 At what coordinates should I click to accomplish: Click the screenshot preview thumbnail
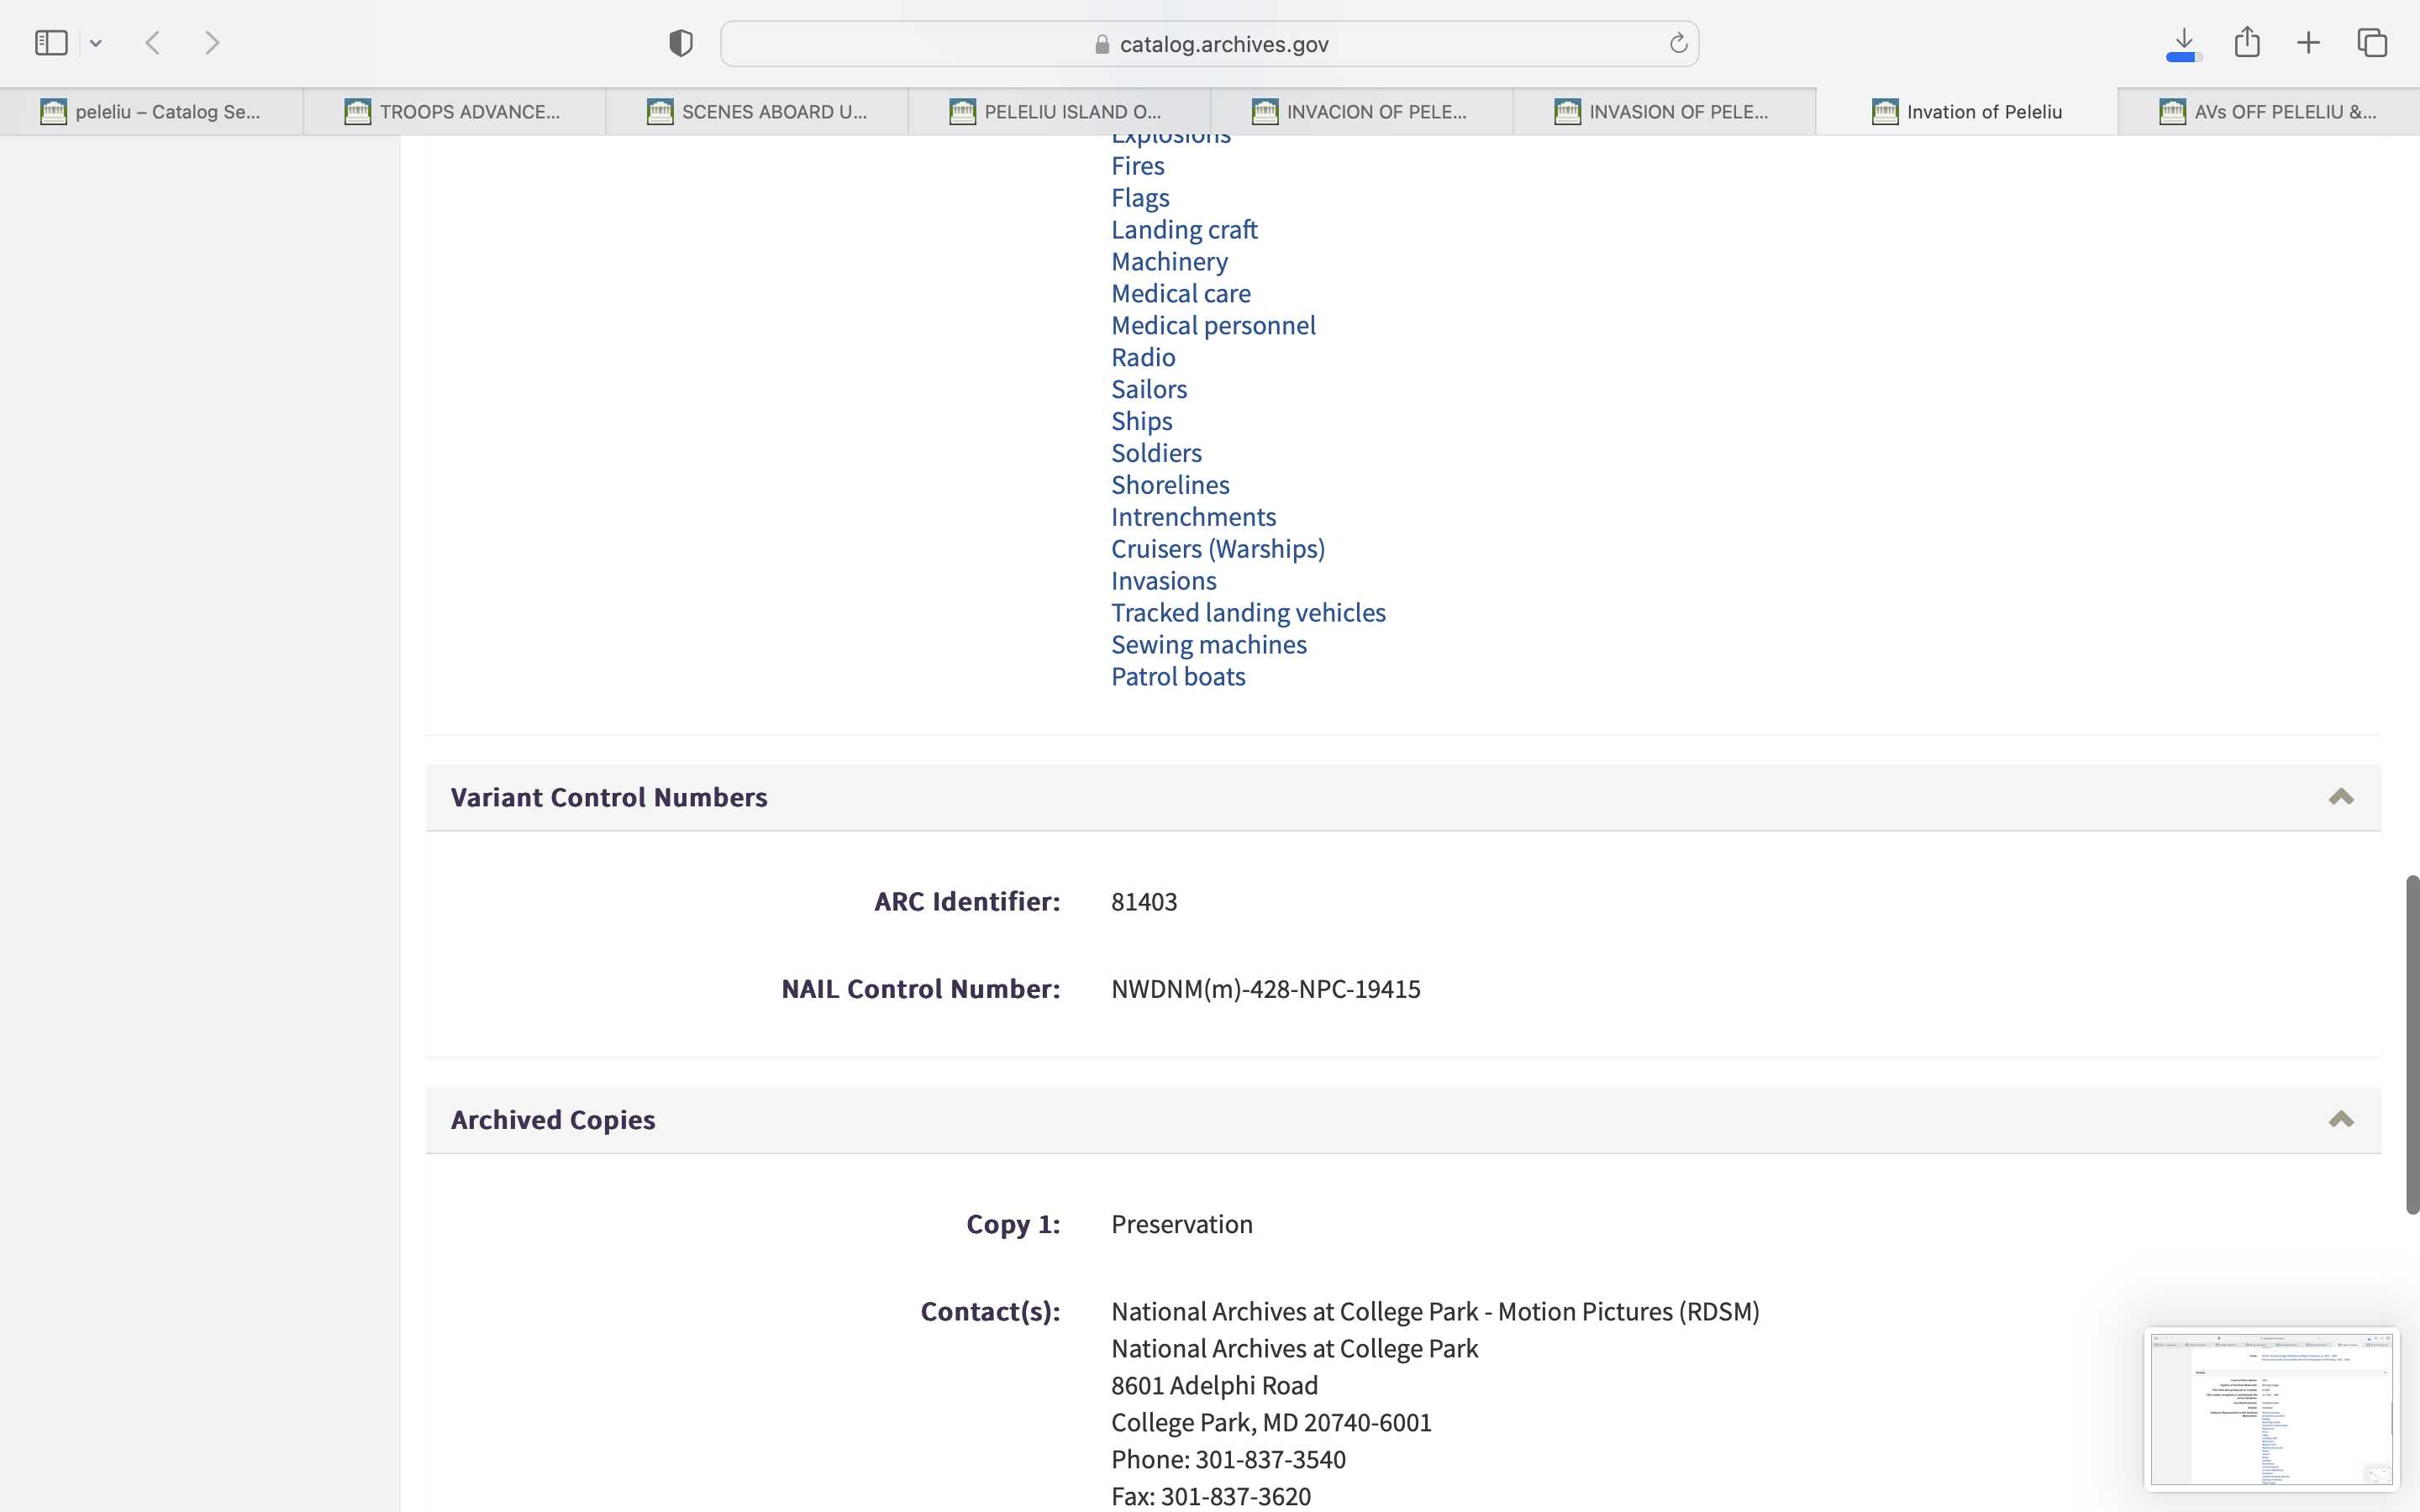click(x=2271, y=1408)
